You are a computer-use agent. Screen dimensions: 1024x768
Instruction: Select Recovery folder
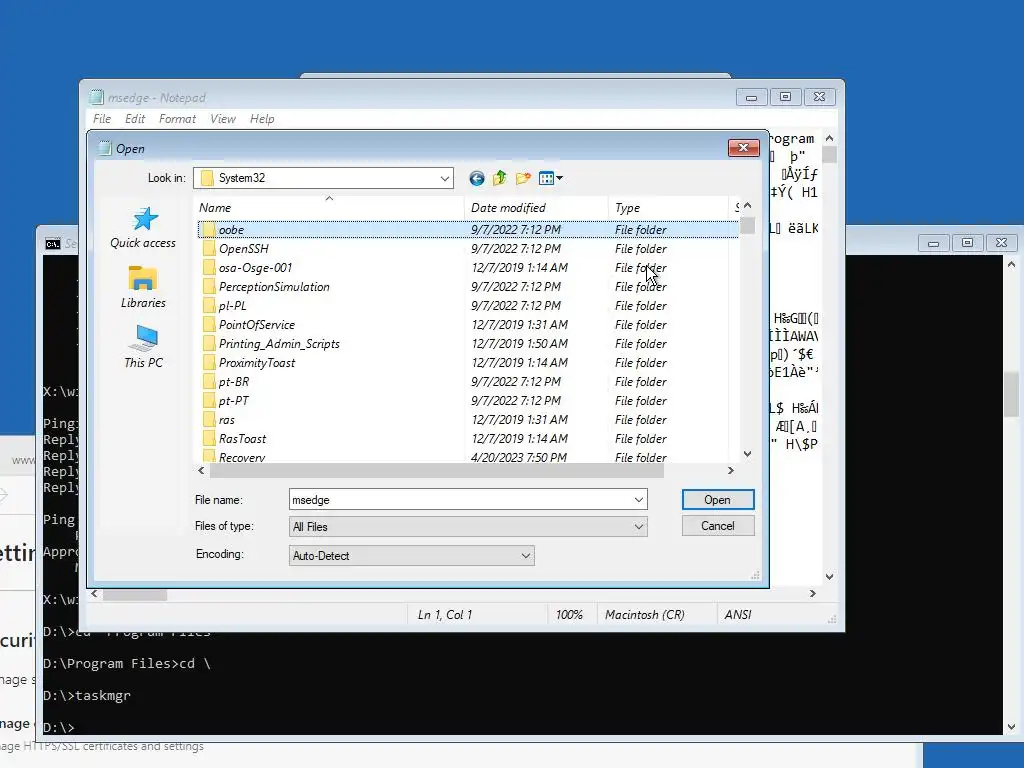point(234,457)
